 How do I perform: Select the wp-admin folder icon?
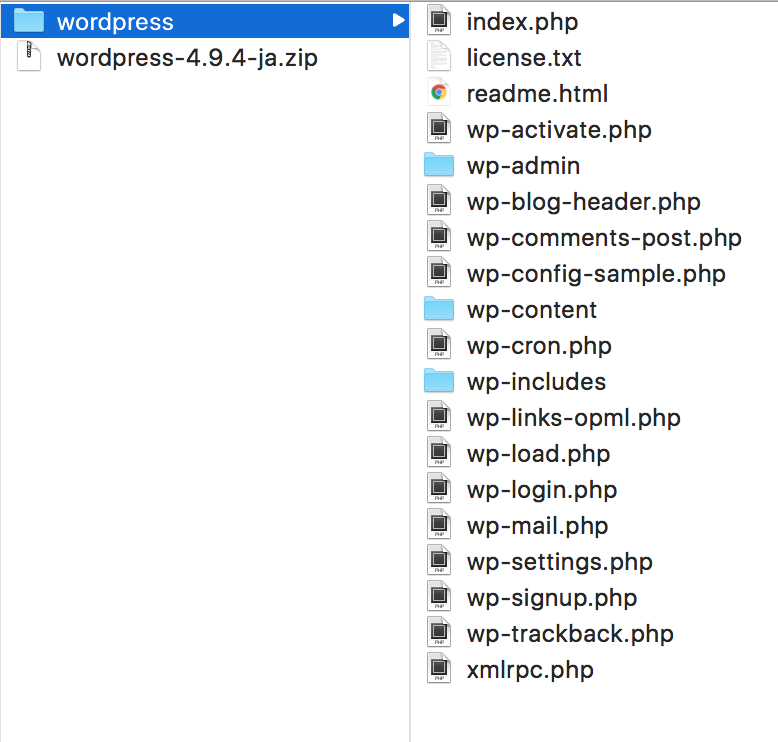(x=439, y=165)
